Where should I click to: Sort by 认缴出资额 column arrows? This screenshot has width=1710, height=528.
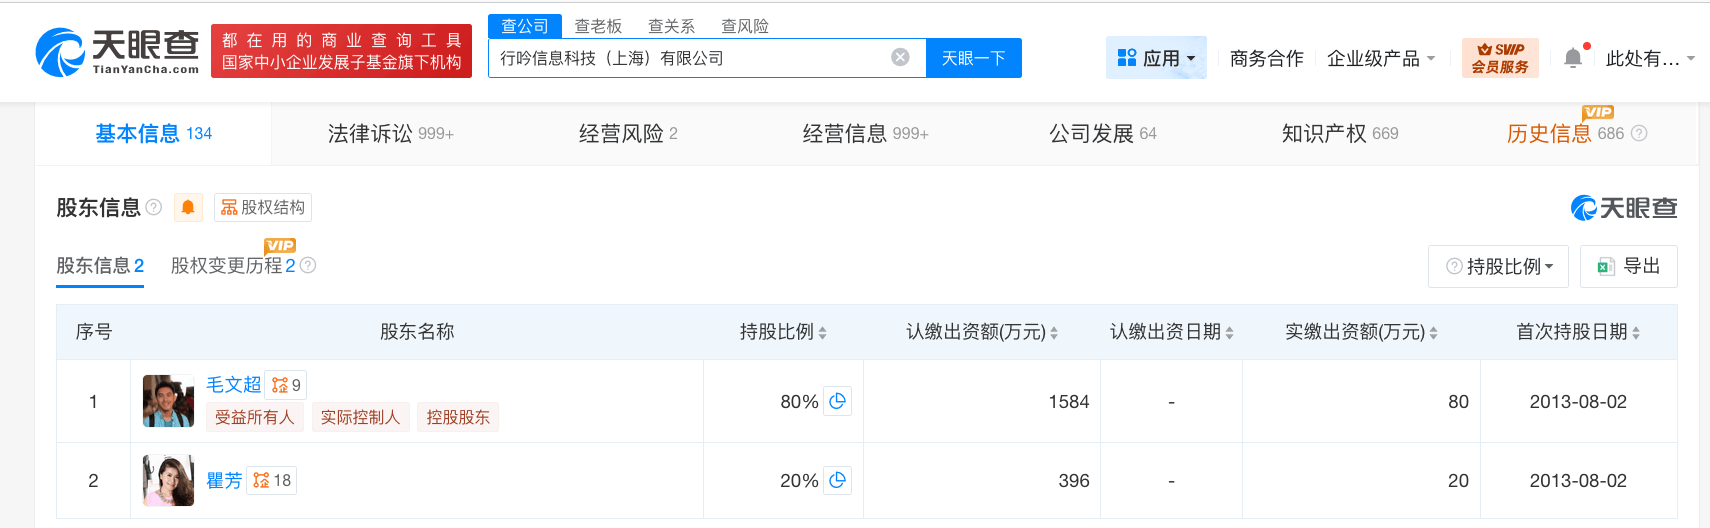point(1054,333)
